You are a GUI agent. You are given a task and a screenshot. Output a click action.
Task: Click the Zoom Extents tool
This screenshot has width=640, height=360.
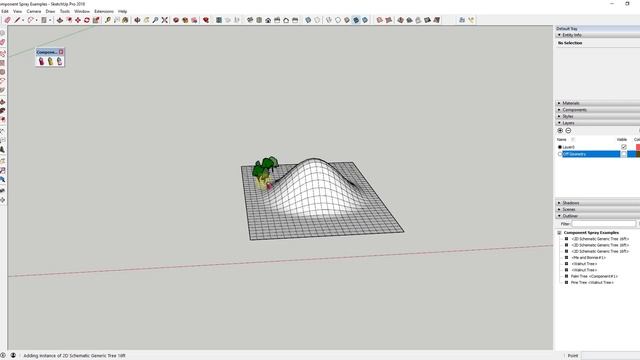click(164, 20)
